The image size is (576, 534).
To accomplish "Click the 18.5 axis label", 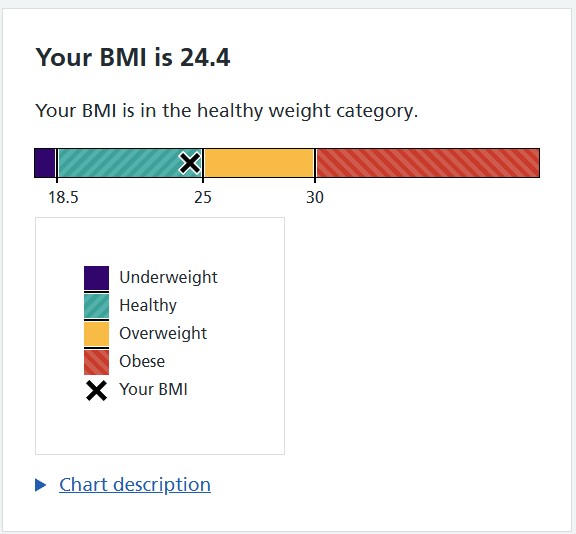I will pyautogui.click(x=63, y=198).
